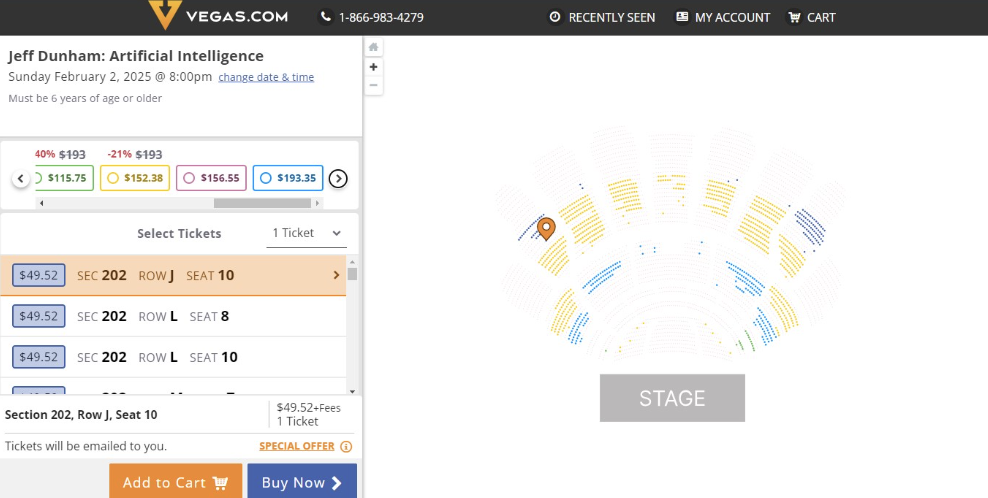Select the $152.38 price filter
Viewport: 988px width, 498px height.
click(135, 178)
